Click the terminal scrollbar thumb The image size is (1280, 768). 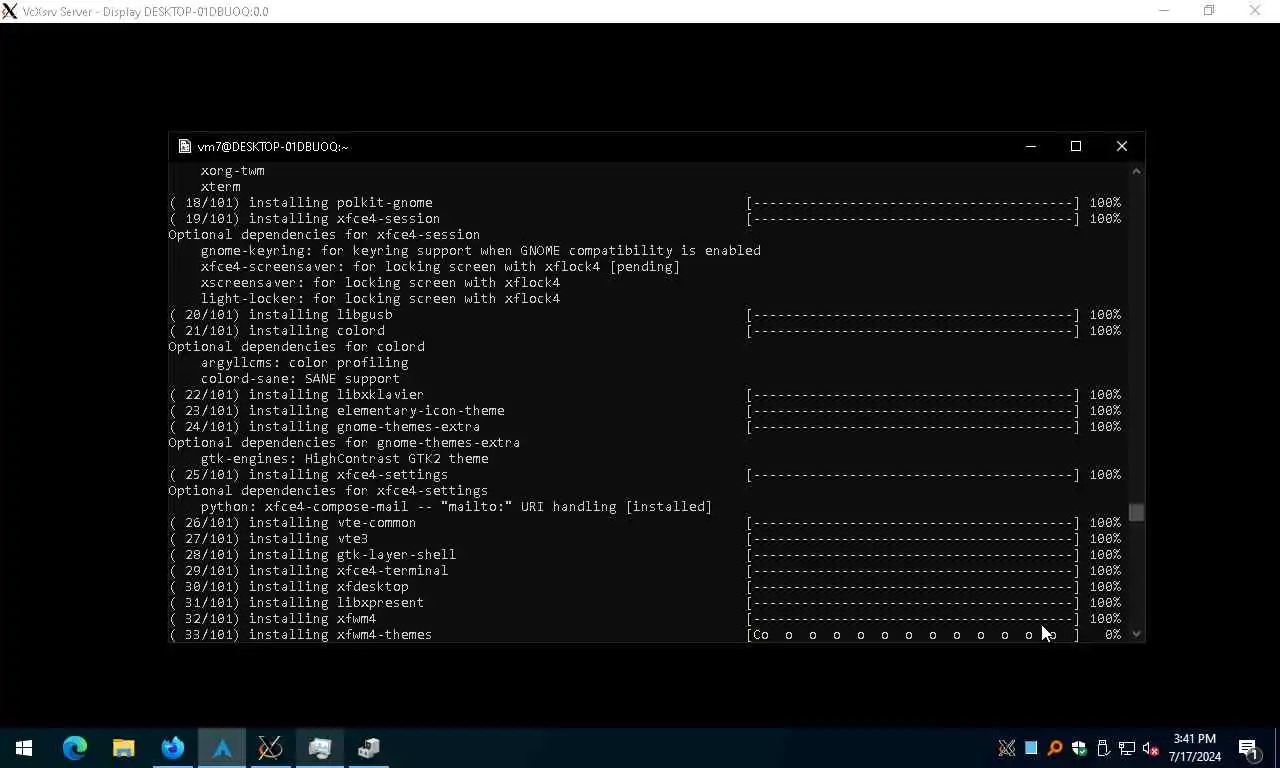pos(1136,512)
